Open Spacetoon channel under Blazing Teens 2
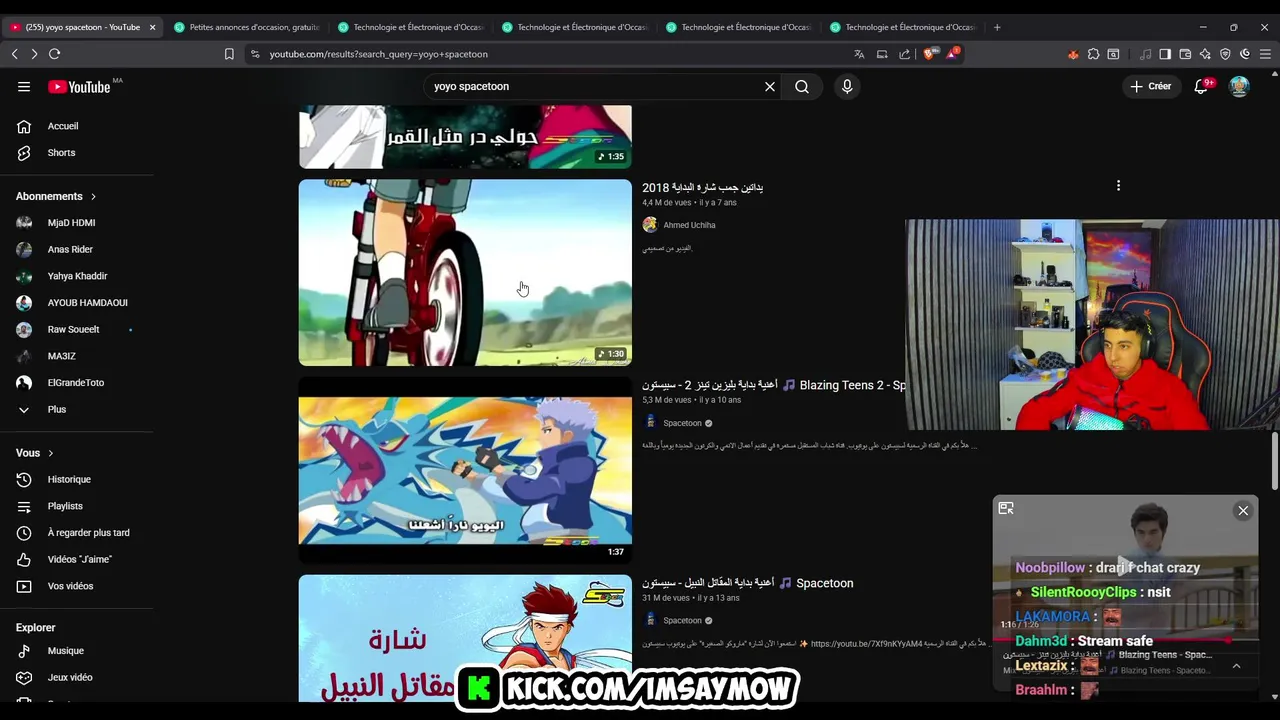 tap(682, 423)
